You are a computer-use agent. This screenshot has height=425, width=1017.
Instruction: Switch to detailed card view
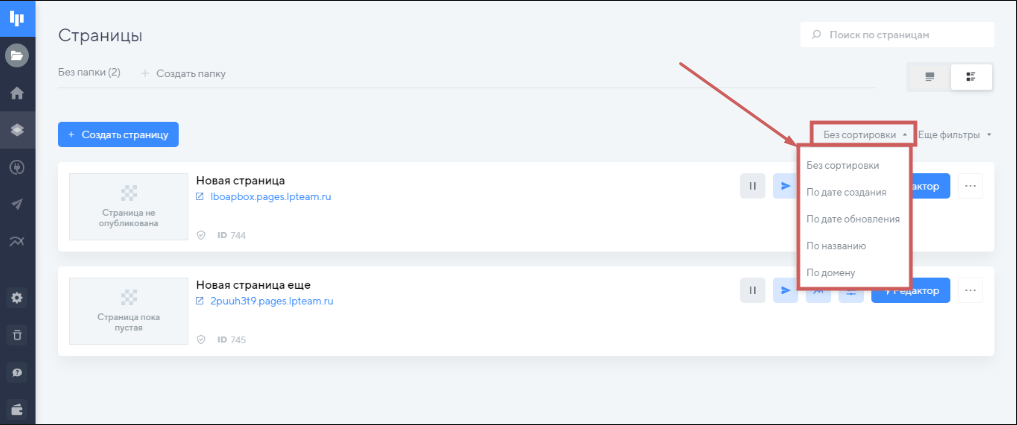[971, 77]
